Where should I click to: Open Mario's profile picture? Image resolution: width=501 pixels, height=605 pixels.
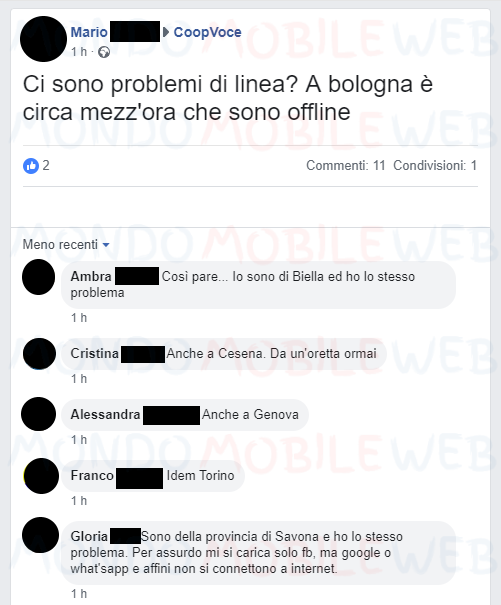tap(43, 39)
